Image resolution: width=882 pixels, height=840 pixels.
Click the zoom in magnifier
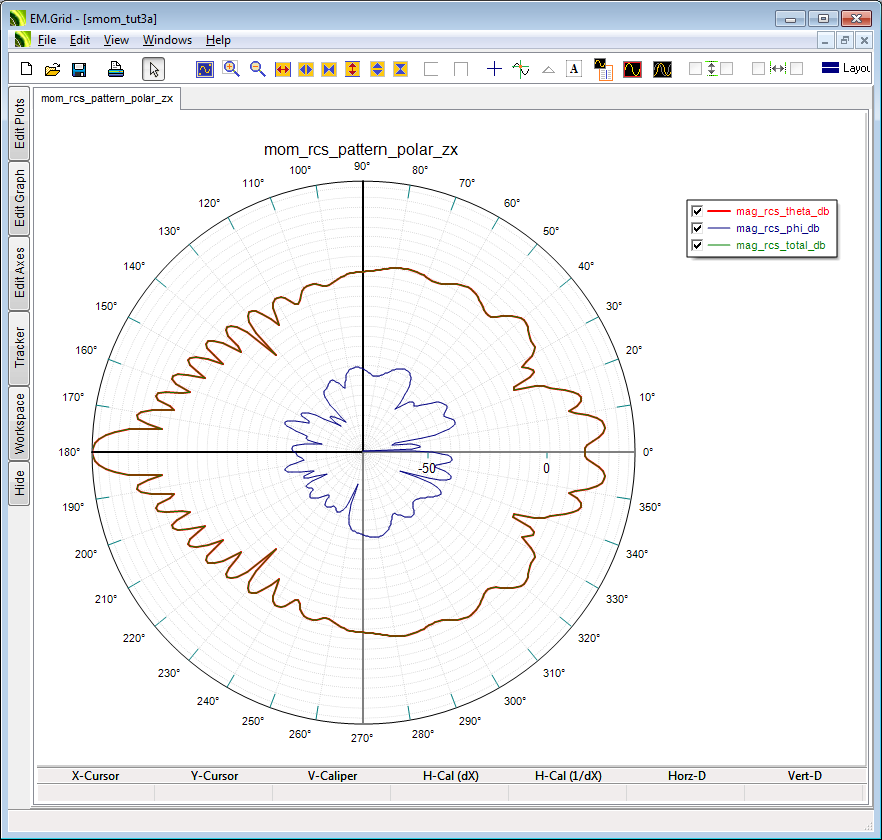(231, 69)
